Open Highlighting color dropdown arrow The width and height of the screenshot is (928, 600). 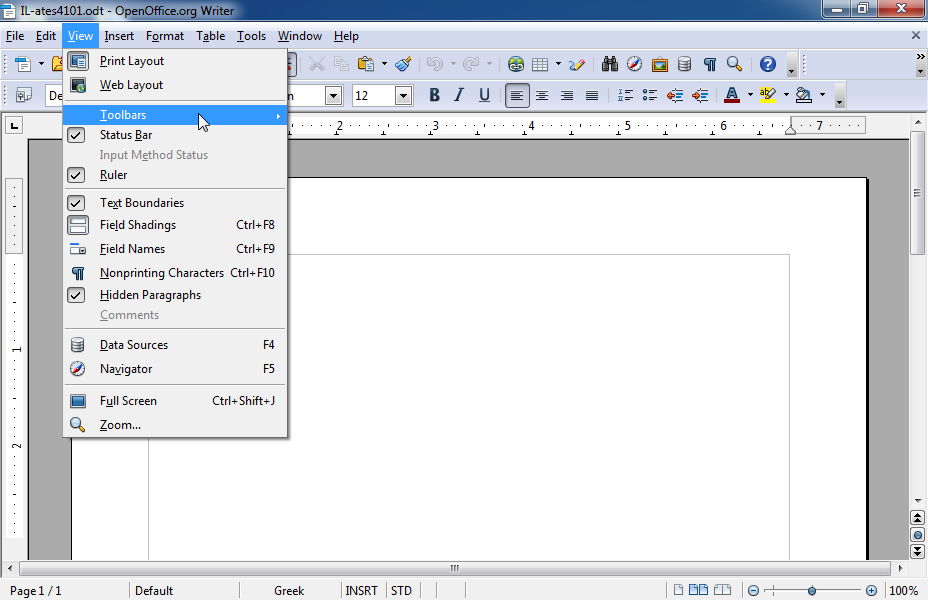tap(786, 95)
